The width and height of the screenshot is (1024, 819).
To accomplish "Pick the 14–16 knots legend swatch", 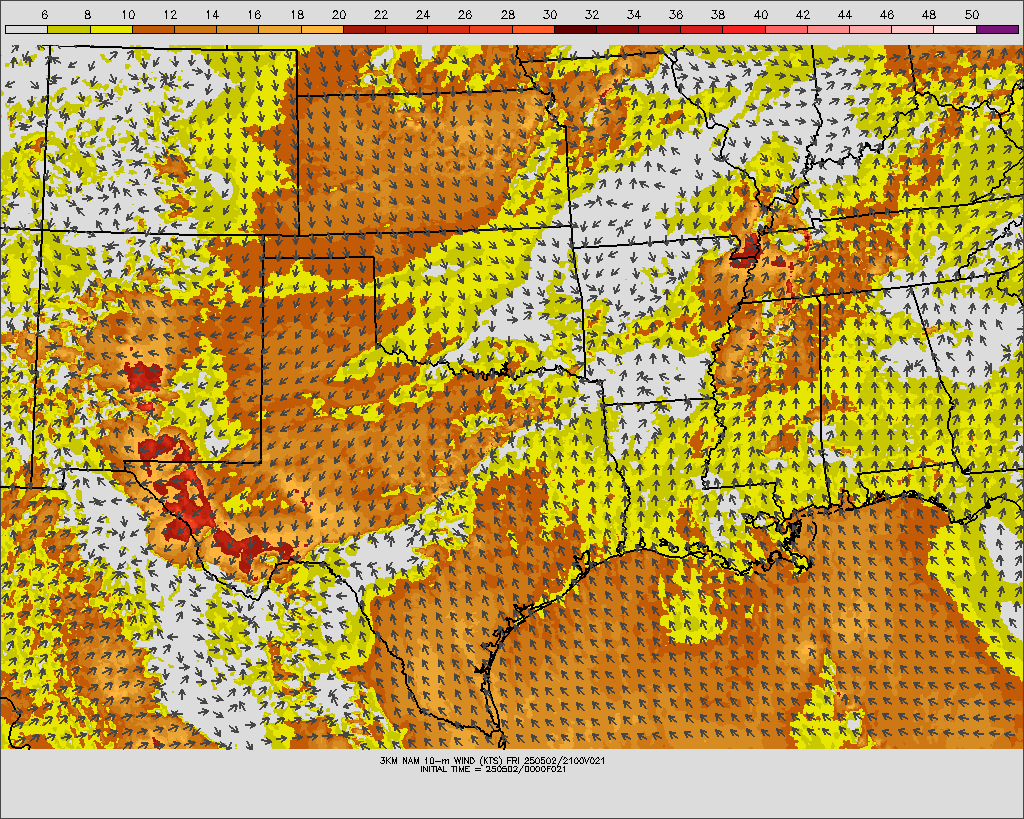I will tap(238, 29).
